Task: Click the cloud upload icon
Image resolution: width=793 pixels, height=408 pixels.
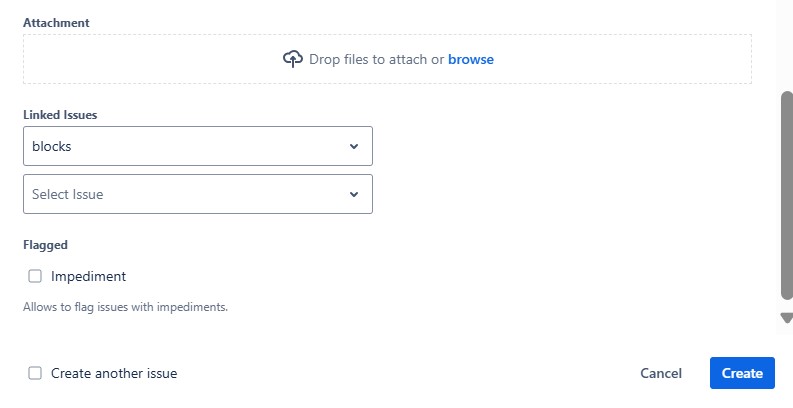Action: [x=292, y=59]
